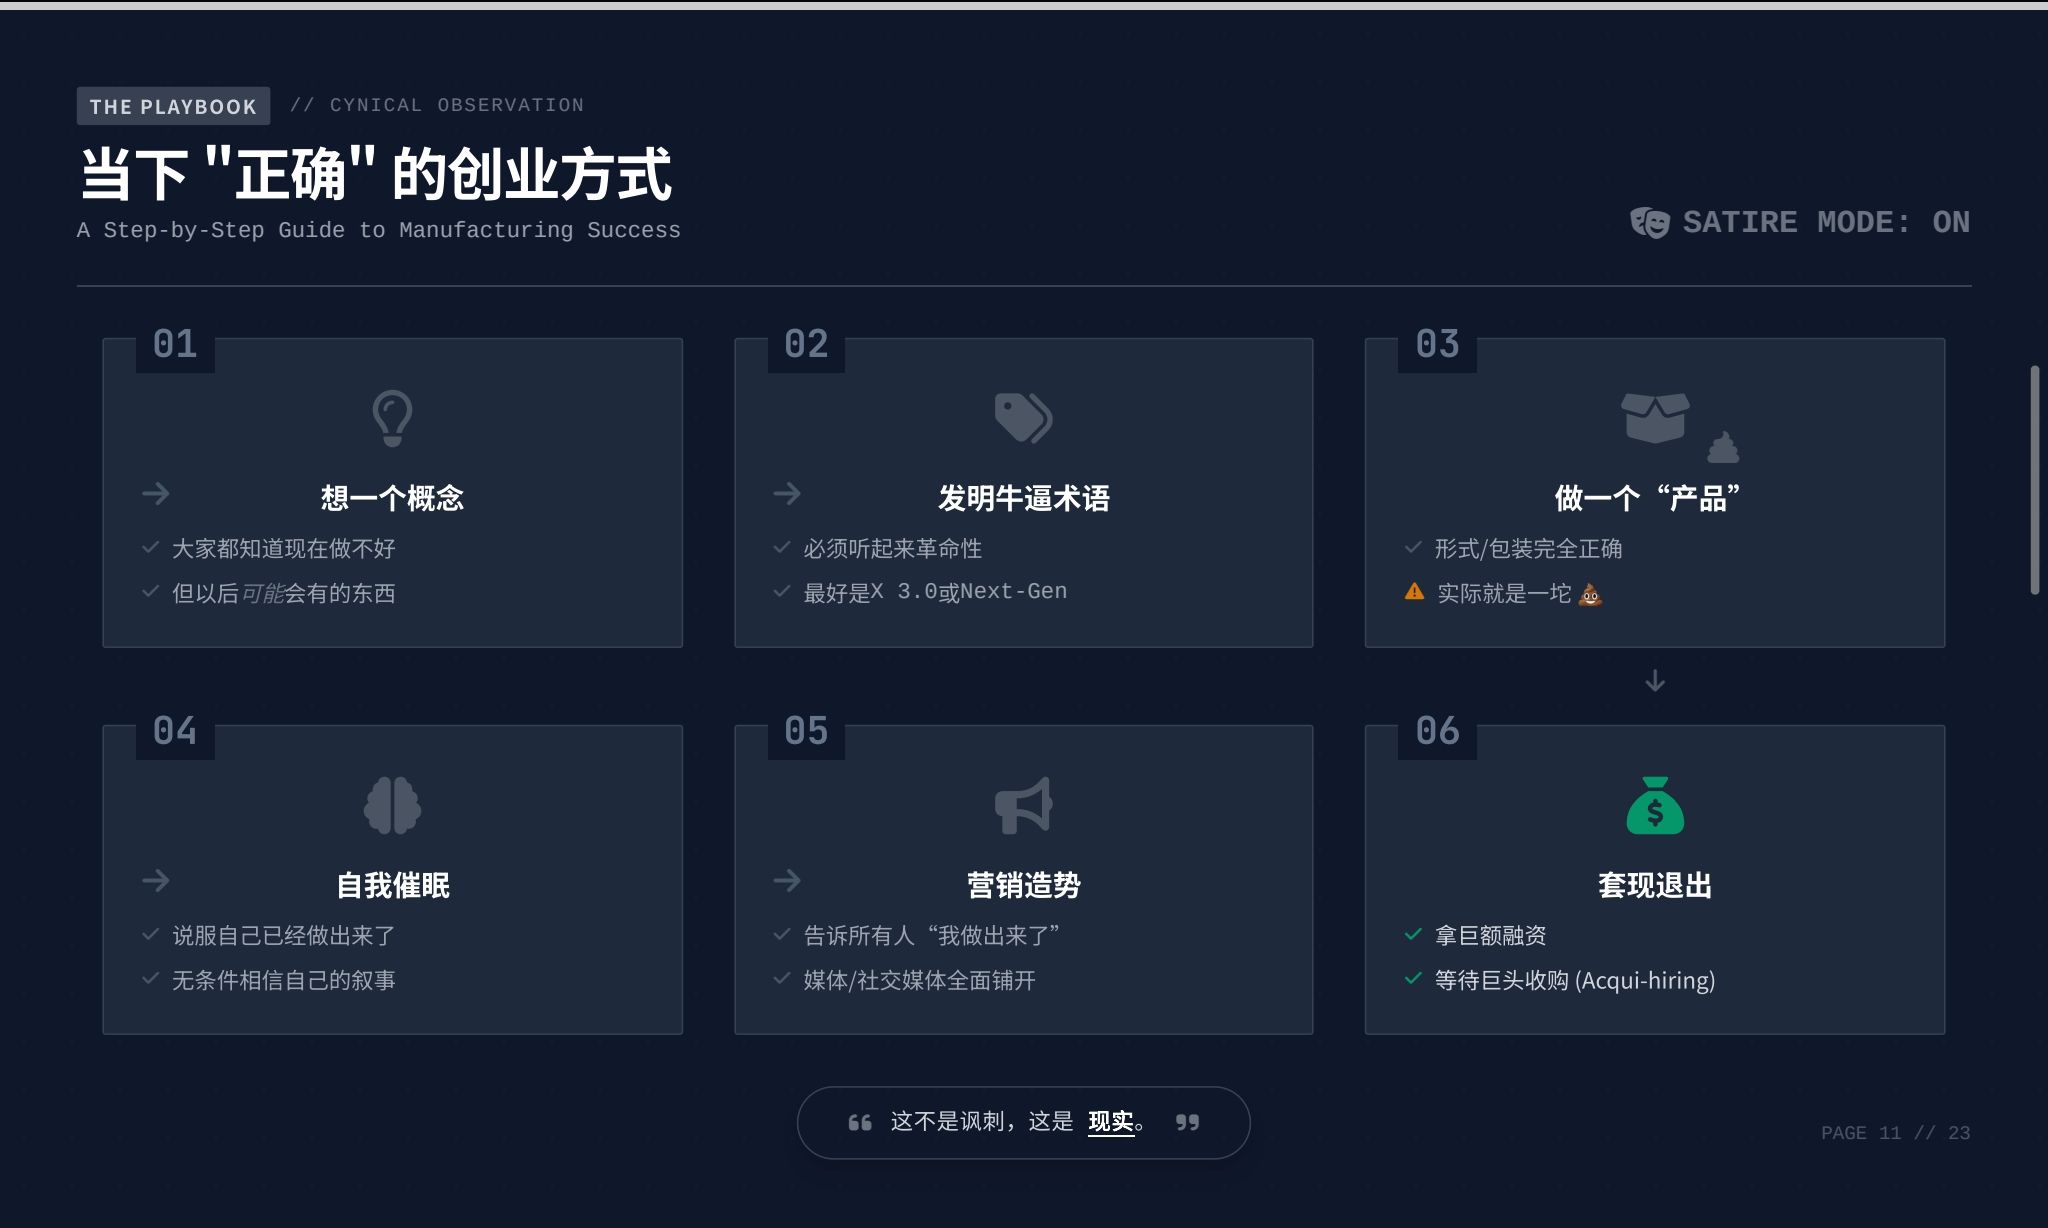Viewport: 2048px width, 1228px height.
Task: Click the down arrow between cards 03 and 06
Action: pyautogui.click(x=1655, y=681)
